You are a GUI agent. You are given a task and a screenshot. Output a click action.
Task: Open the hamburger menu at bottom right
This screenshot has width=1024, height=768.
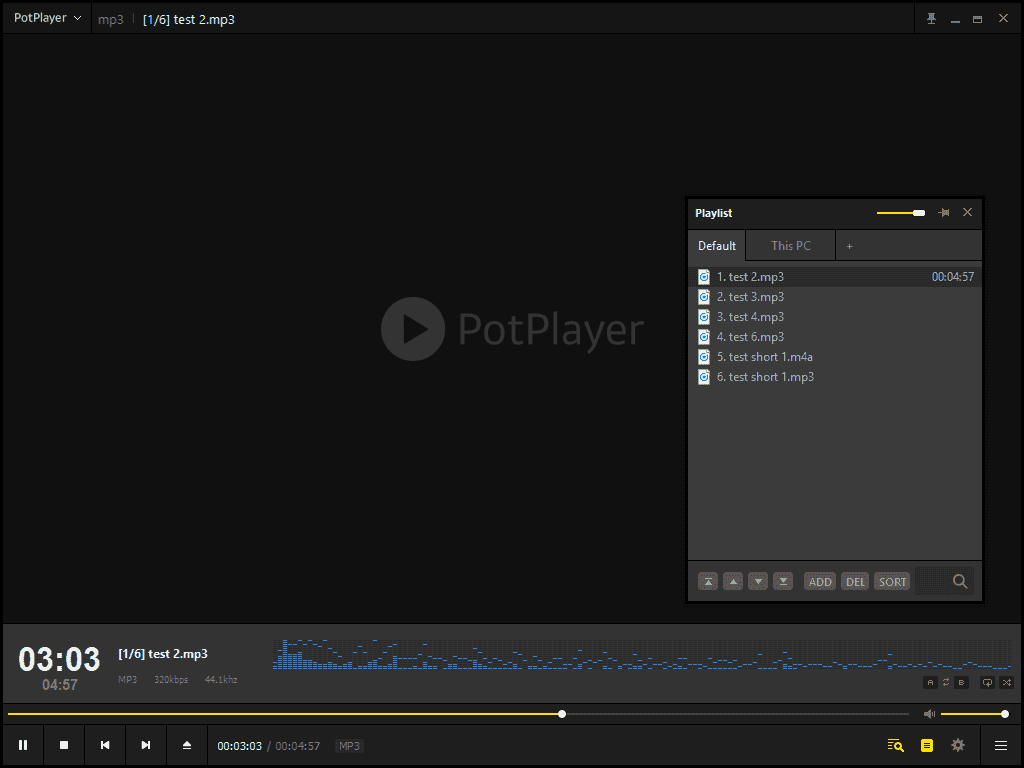click(x=1000, y=745)
